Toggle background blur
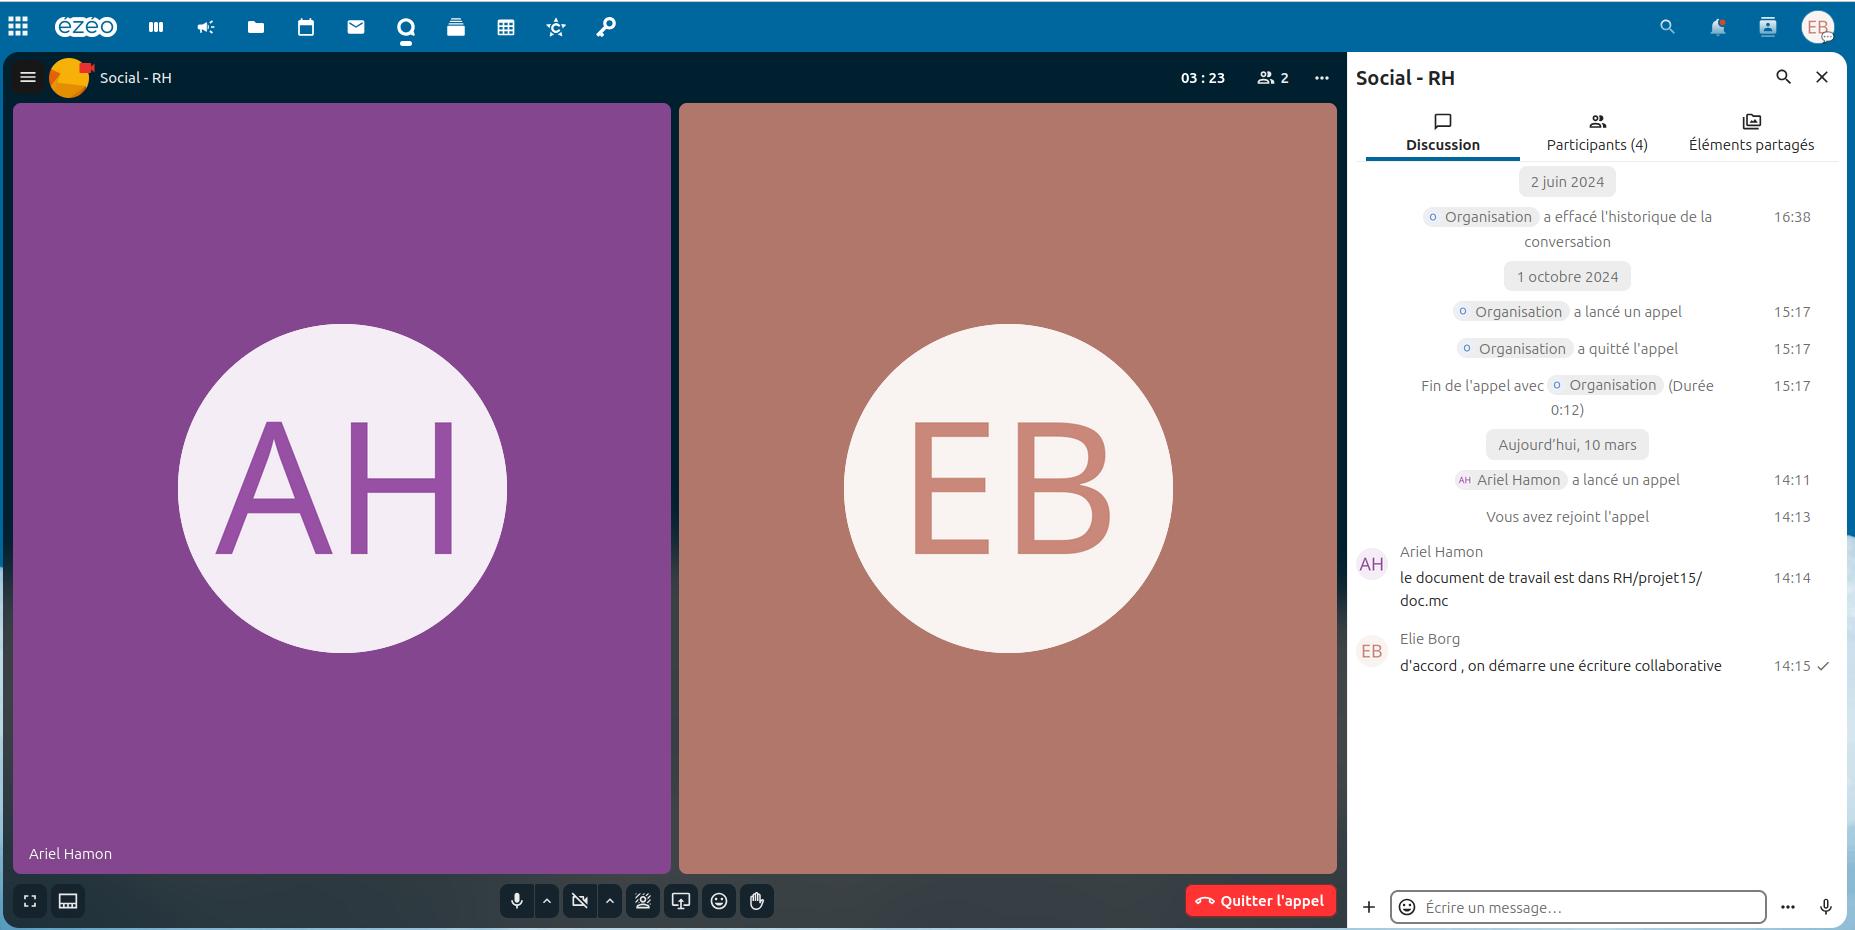 tap(643, 901)
